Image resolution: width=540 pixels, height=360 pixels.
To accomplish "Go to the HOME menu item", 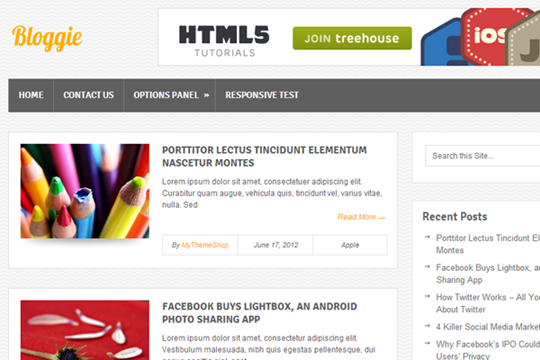I will [31, 95].
